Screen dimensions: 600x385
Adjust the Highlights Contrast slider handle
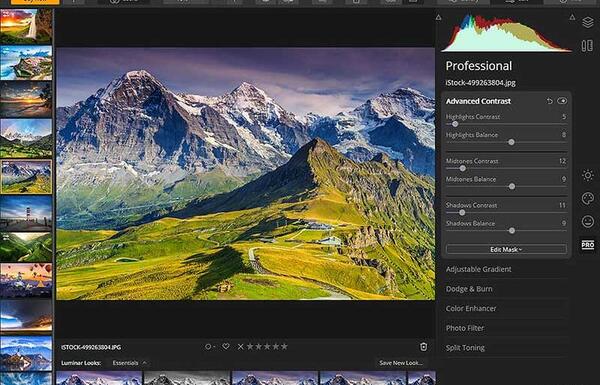455,124
